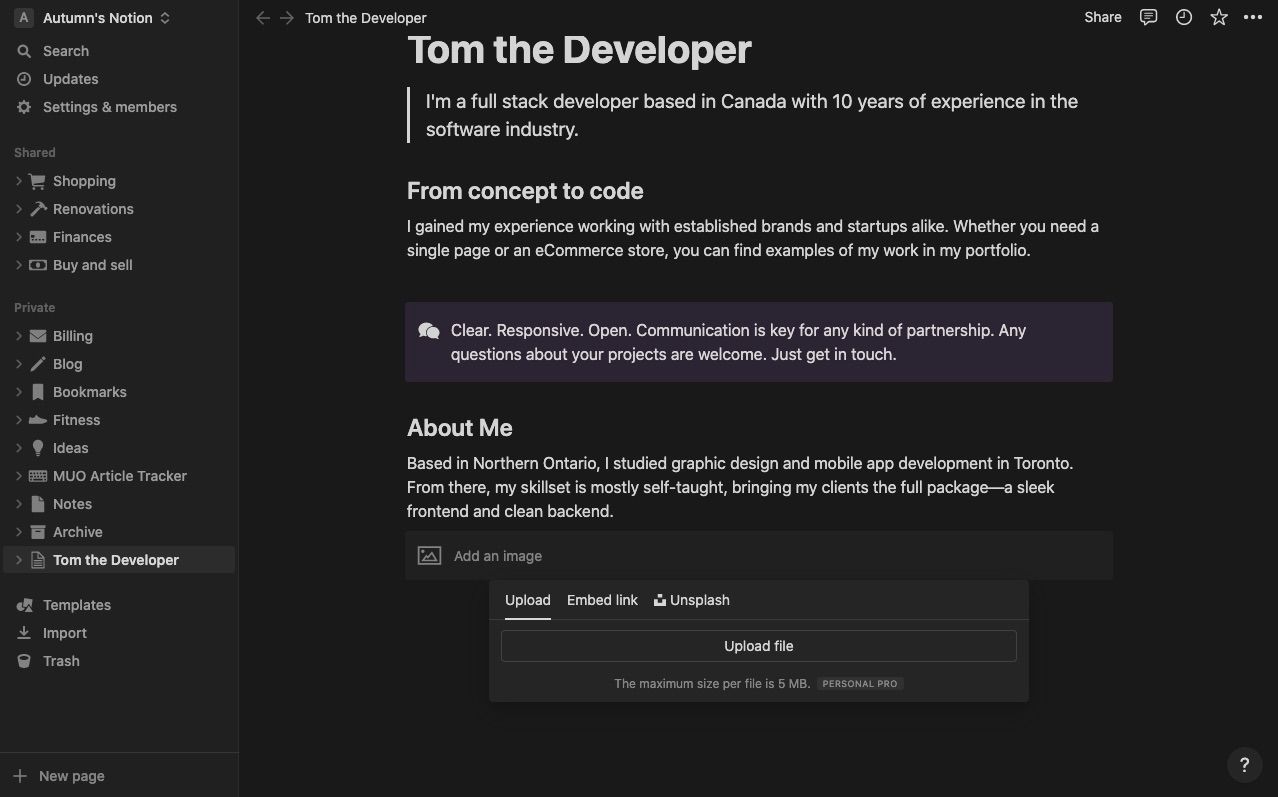The height and width of the screenshot is (797, 1278).
Task: Go back with the left arrow
Action: coord(263,18)
